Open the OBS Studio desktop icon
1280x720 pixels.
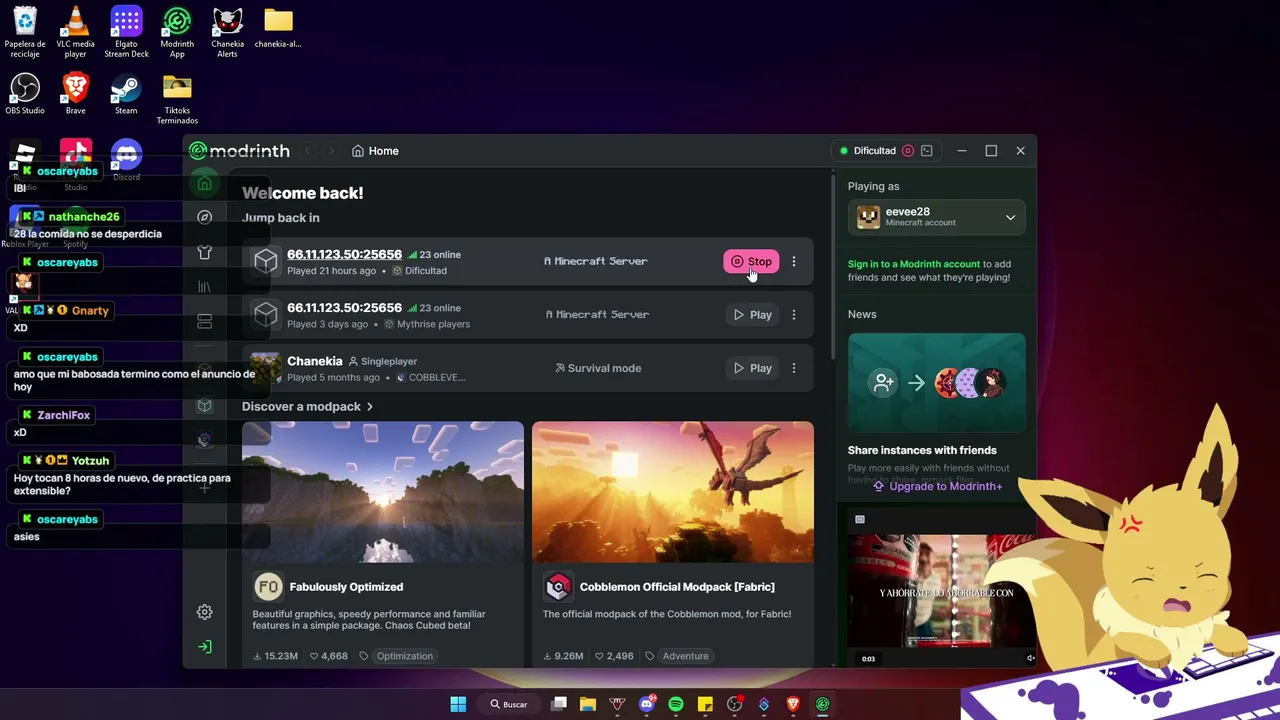[25, 94]
